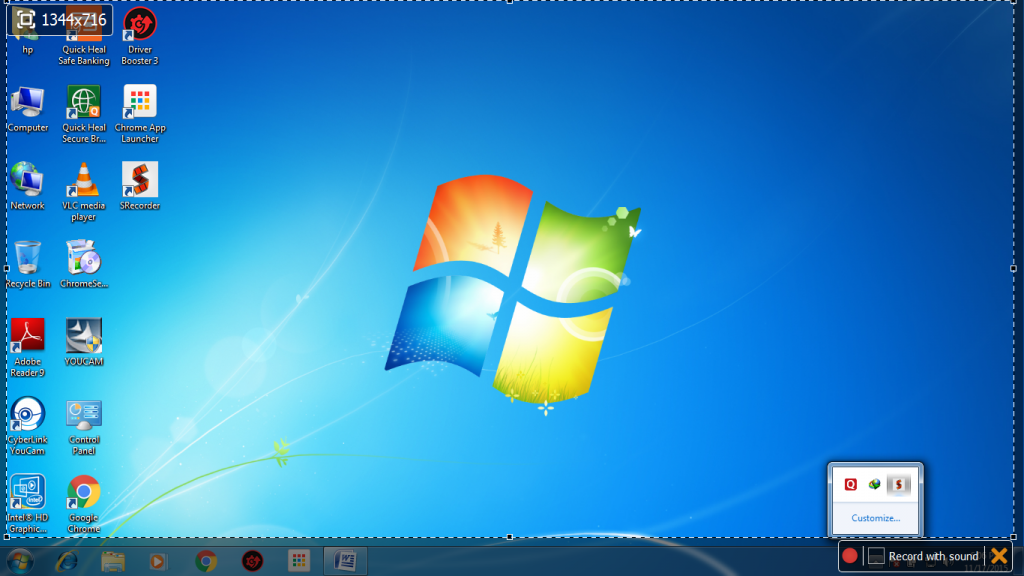
Task: Launch Adobe Reader 9 shortcut
Action: pyautogui.click(x=27, y=348)
